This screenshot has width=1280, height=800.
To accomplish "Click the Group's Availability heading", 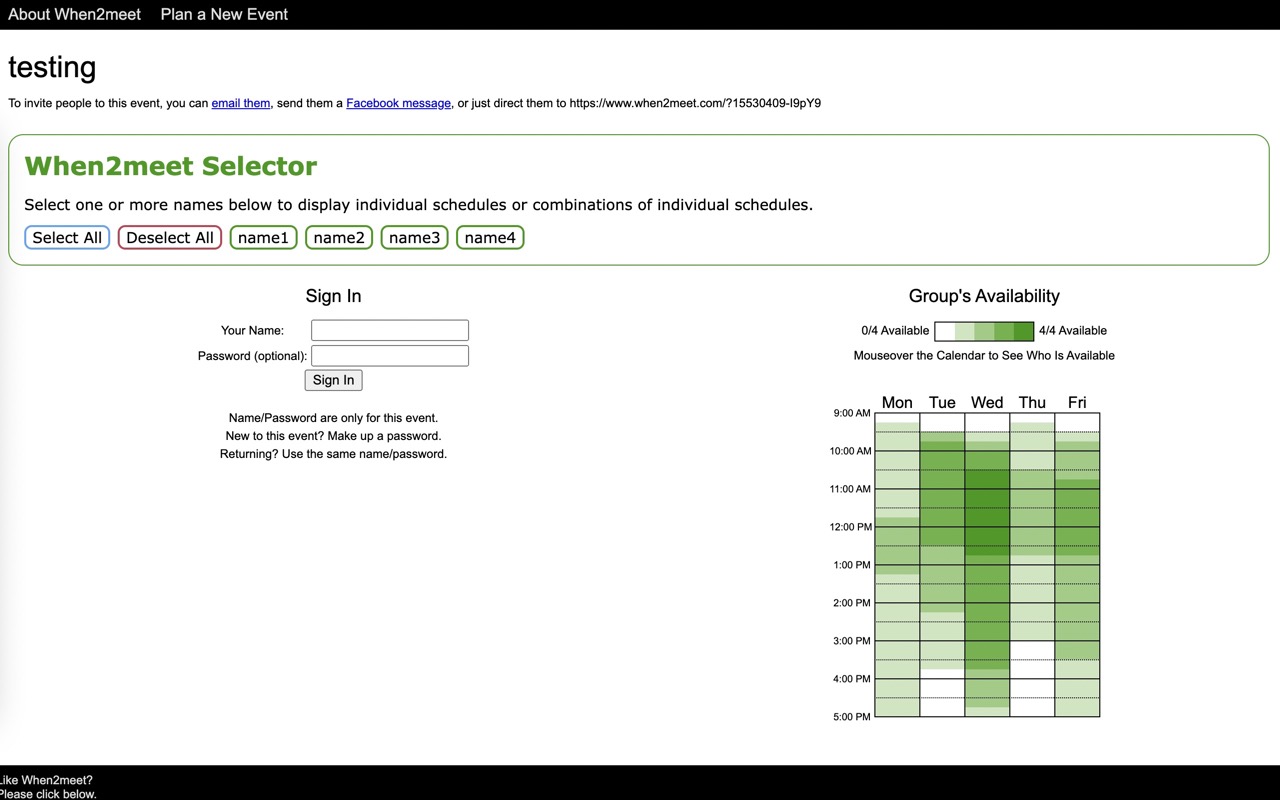I will (x=984, y=296).
